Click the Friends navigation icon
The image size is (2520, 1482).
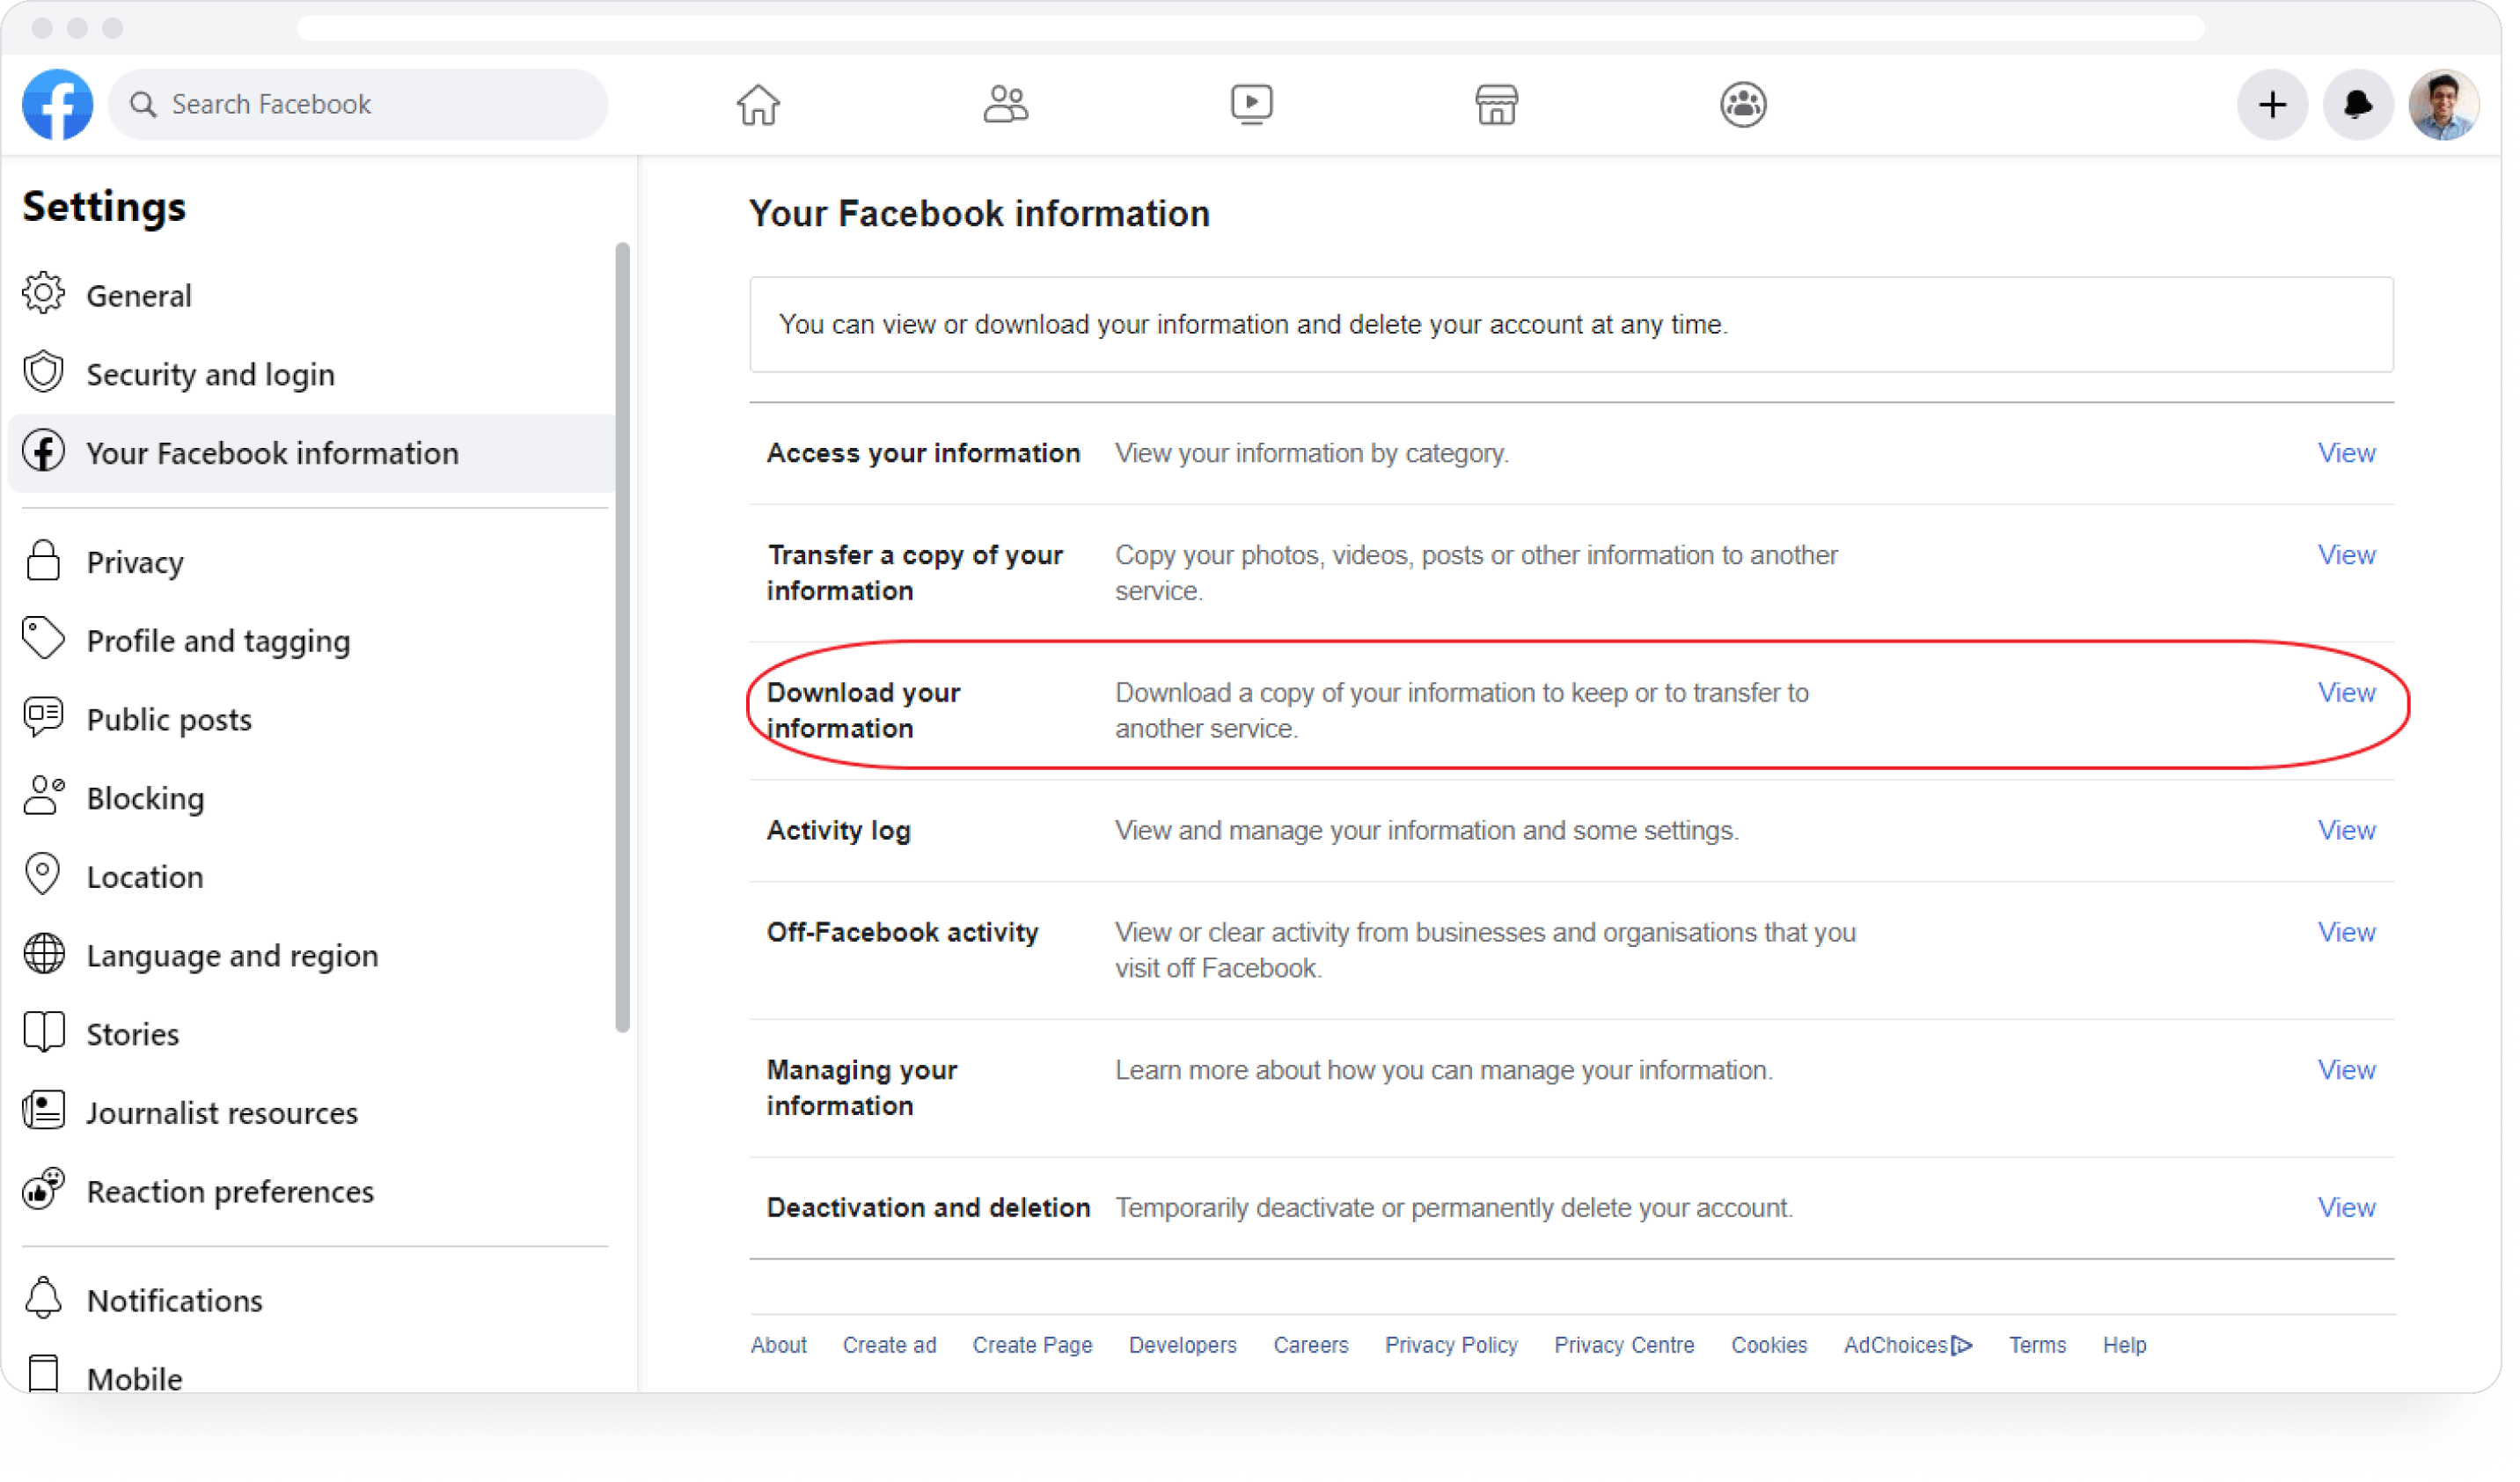pyautogui.click(x=1005, y=104)
